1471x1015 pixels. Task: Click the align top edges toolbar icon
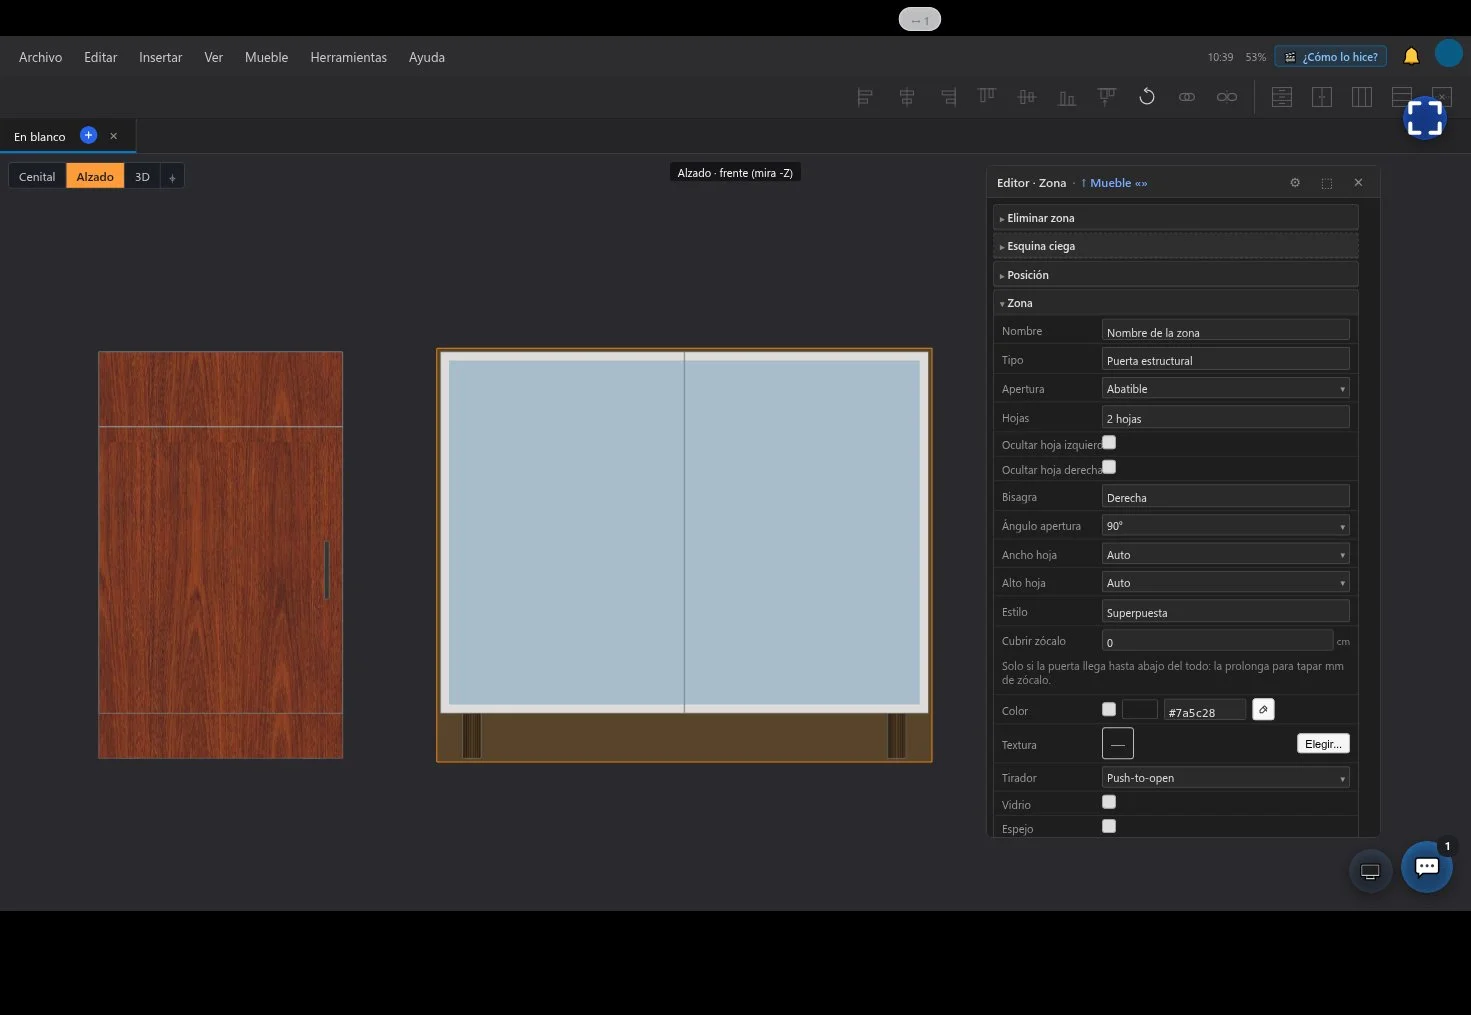click(x=987, y=97)
